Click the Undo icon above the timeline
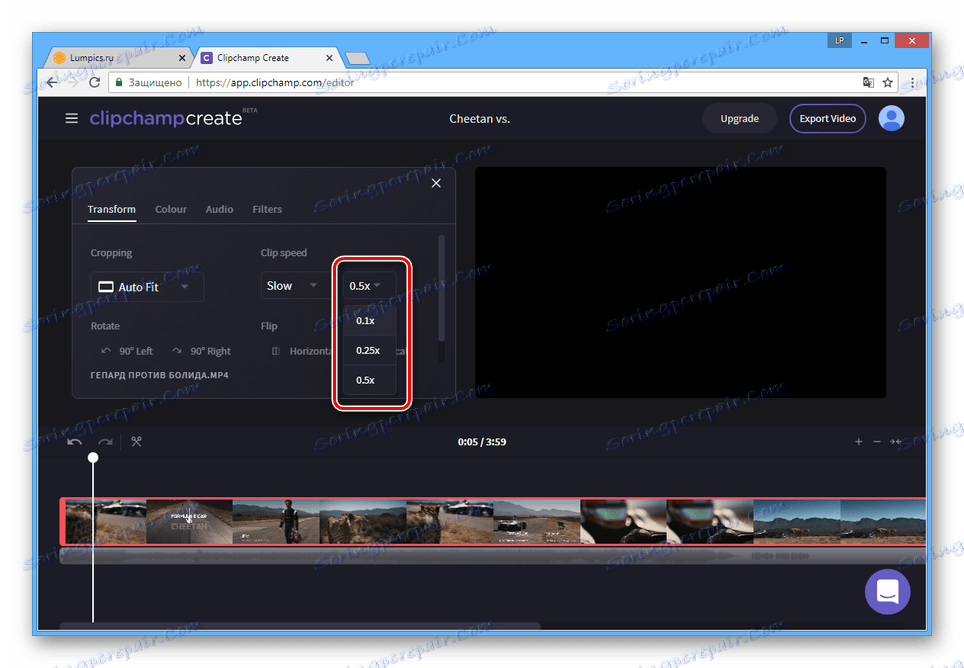The width and height of the screenshot is (964, 668). tap(73, 441)
